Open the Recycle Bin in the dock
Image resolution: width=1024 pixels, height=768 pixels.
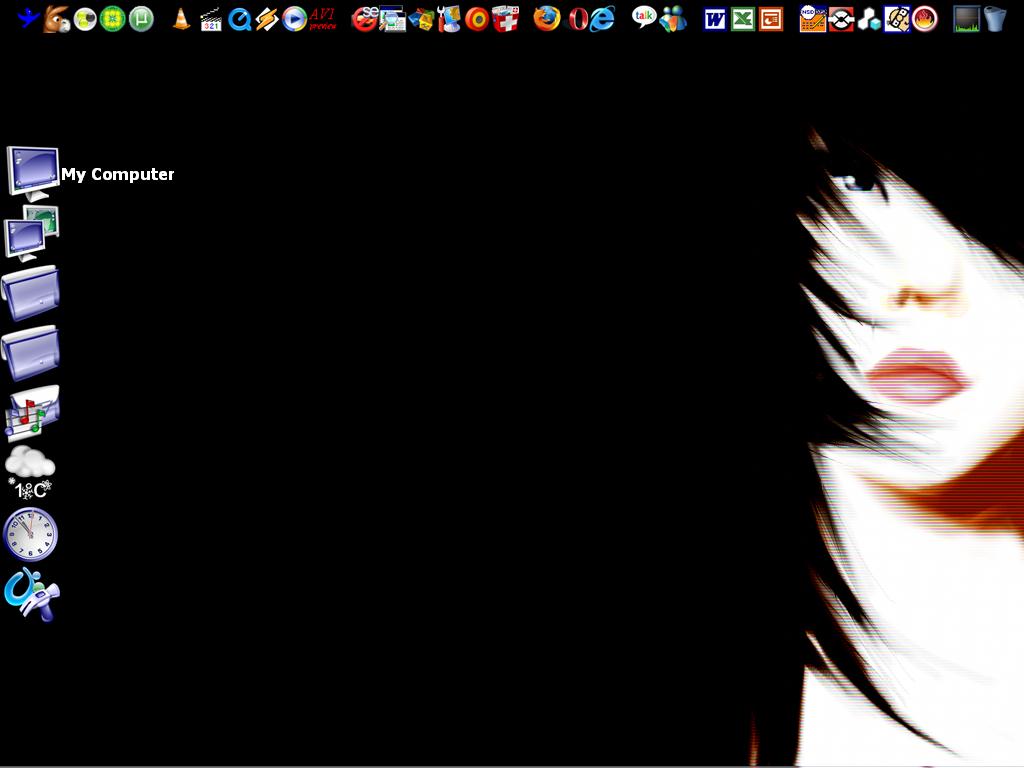pos(994,19)
